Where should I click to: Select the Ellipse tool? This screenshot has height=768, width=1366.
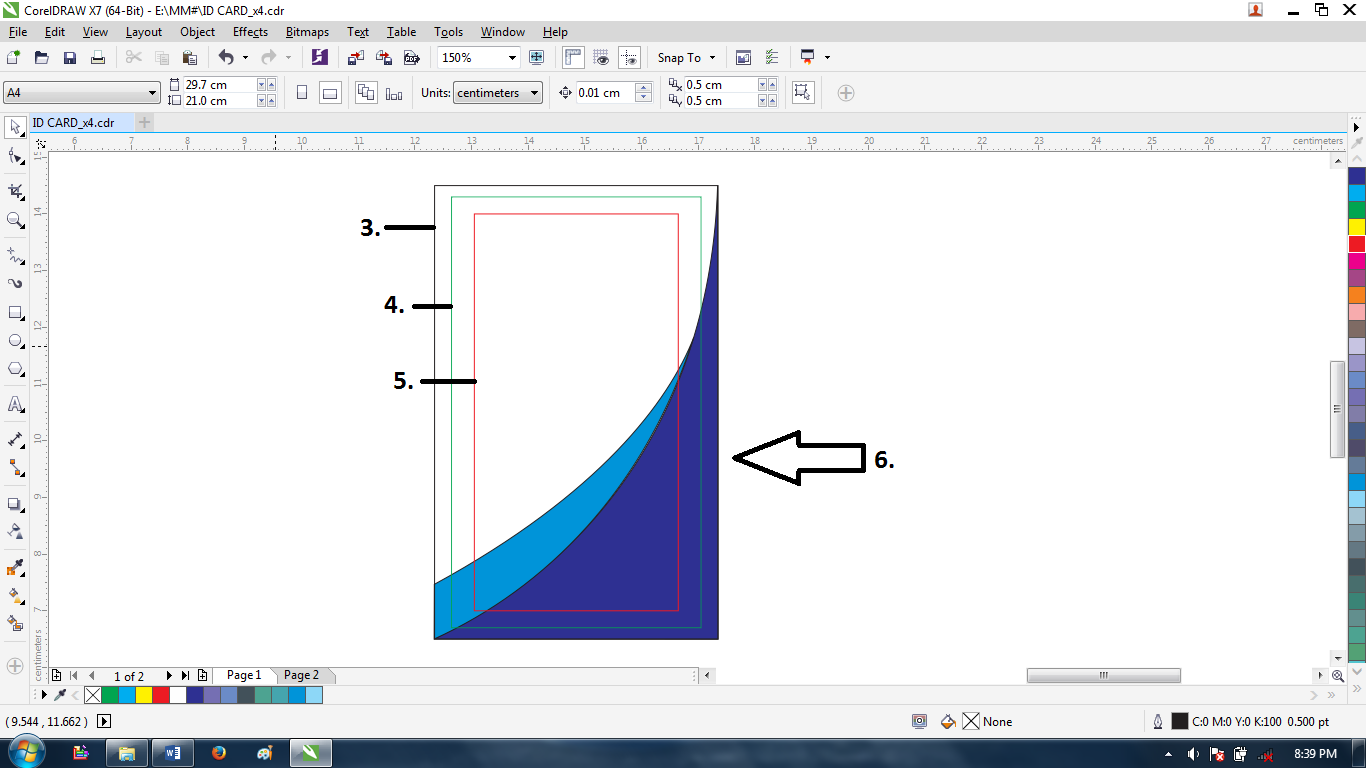(x=14, y=340)
